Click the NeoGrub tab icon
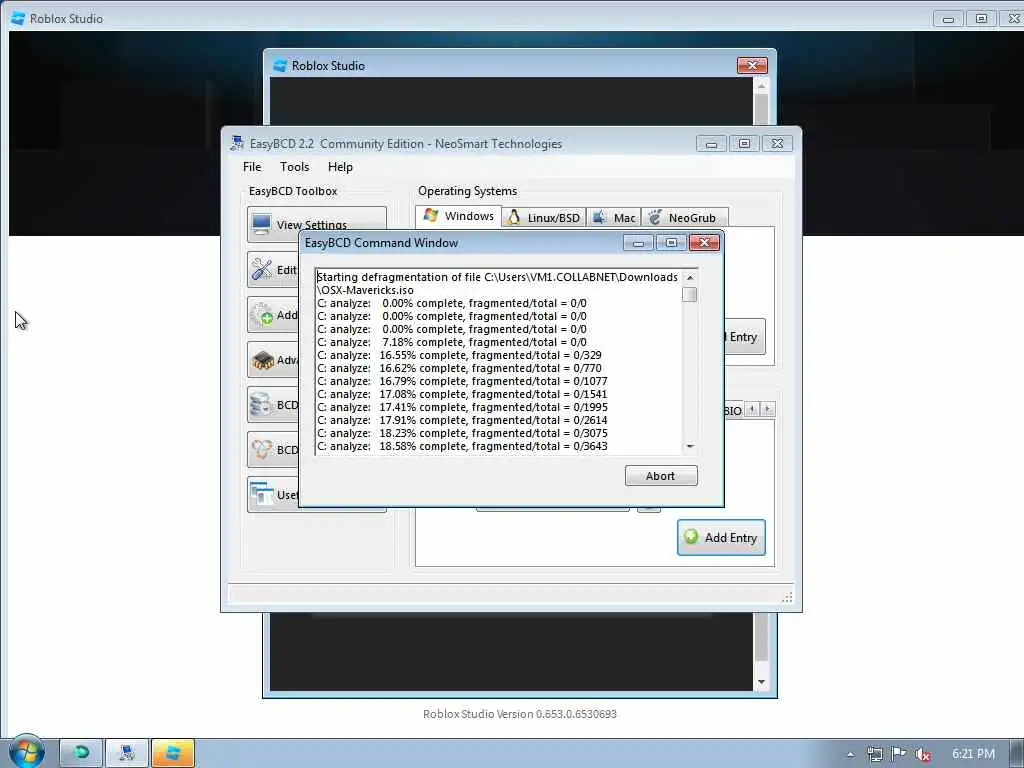The width and height of the screenshot is (1024, 768). pyautogui.click(x=654, y=217)
